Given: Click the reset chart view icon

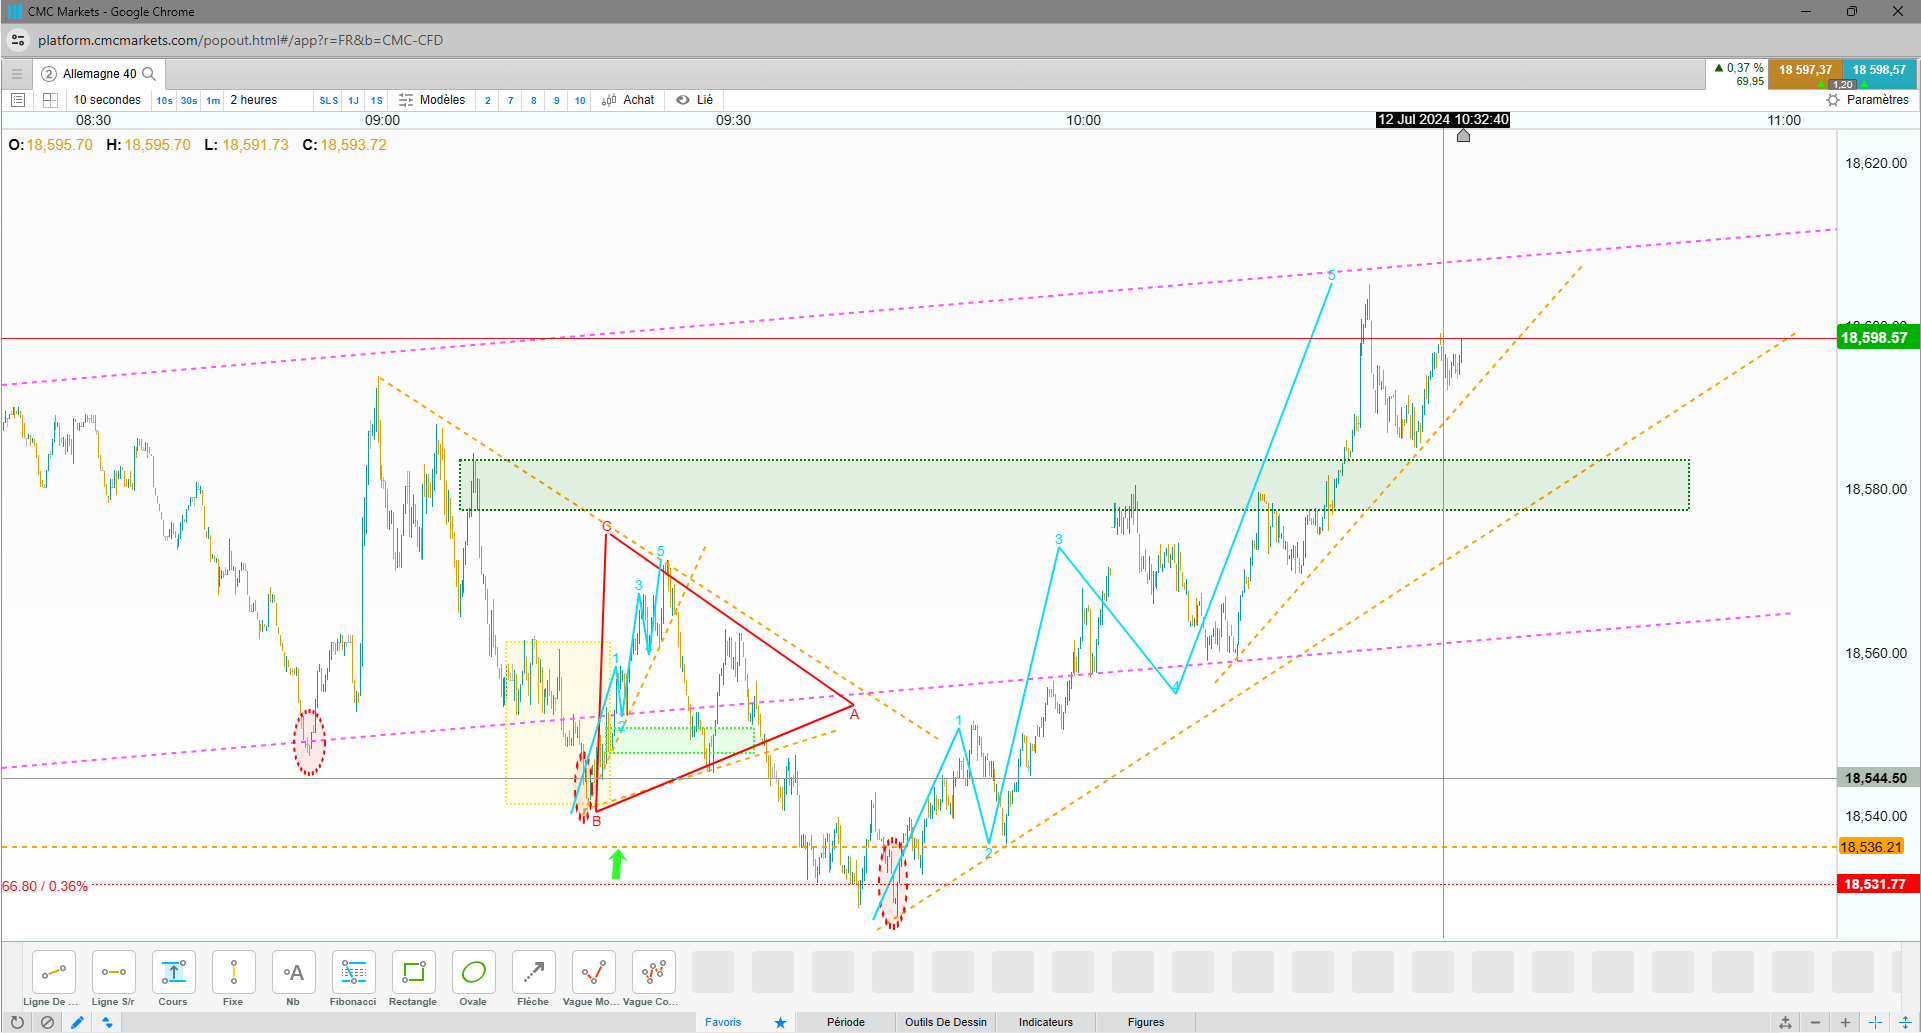Looking at the screenshot, I should (x=1785, y=1022).
